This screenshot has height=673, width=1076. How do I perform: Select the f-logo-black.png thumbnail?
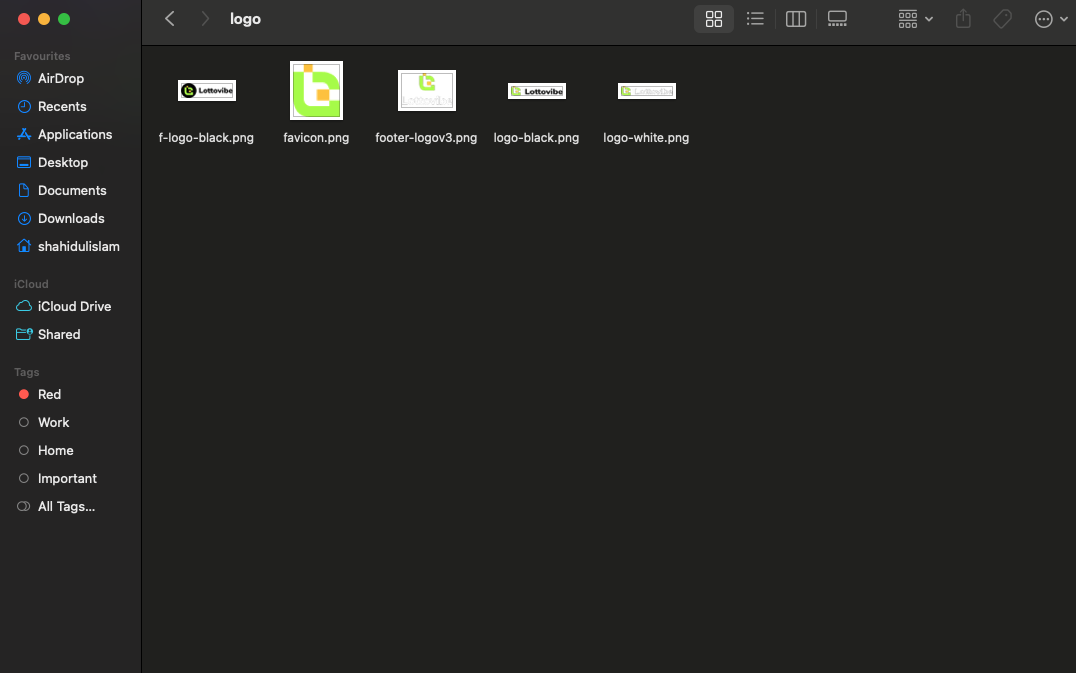point(207,91)
